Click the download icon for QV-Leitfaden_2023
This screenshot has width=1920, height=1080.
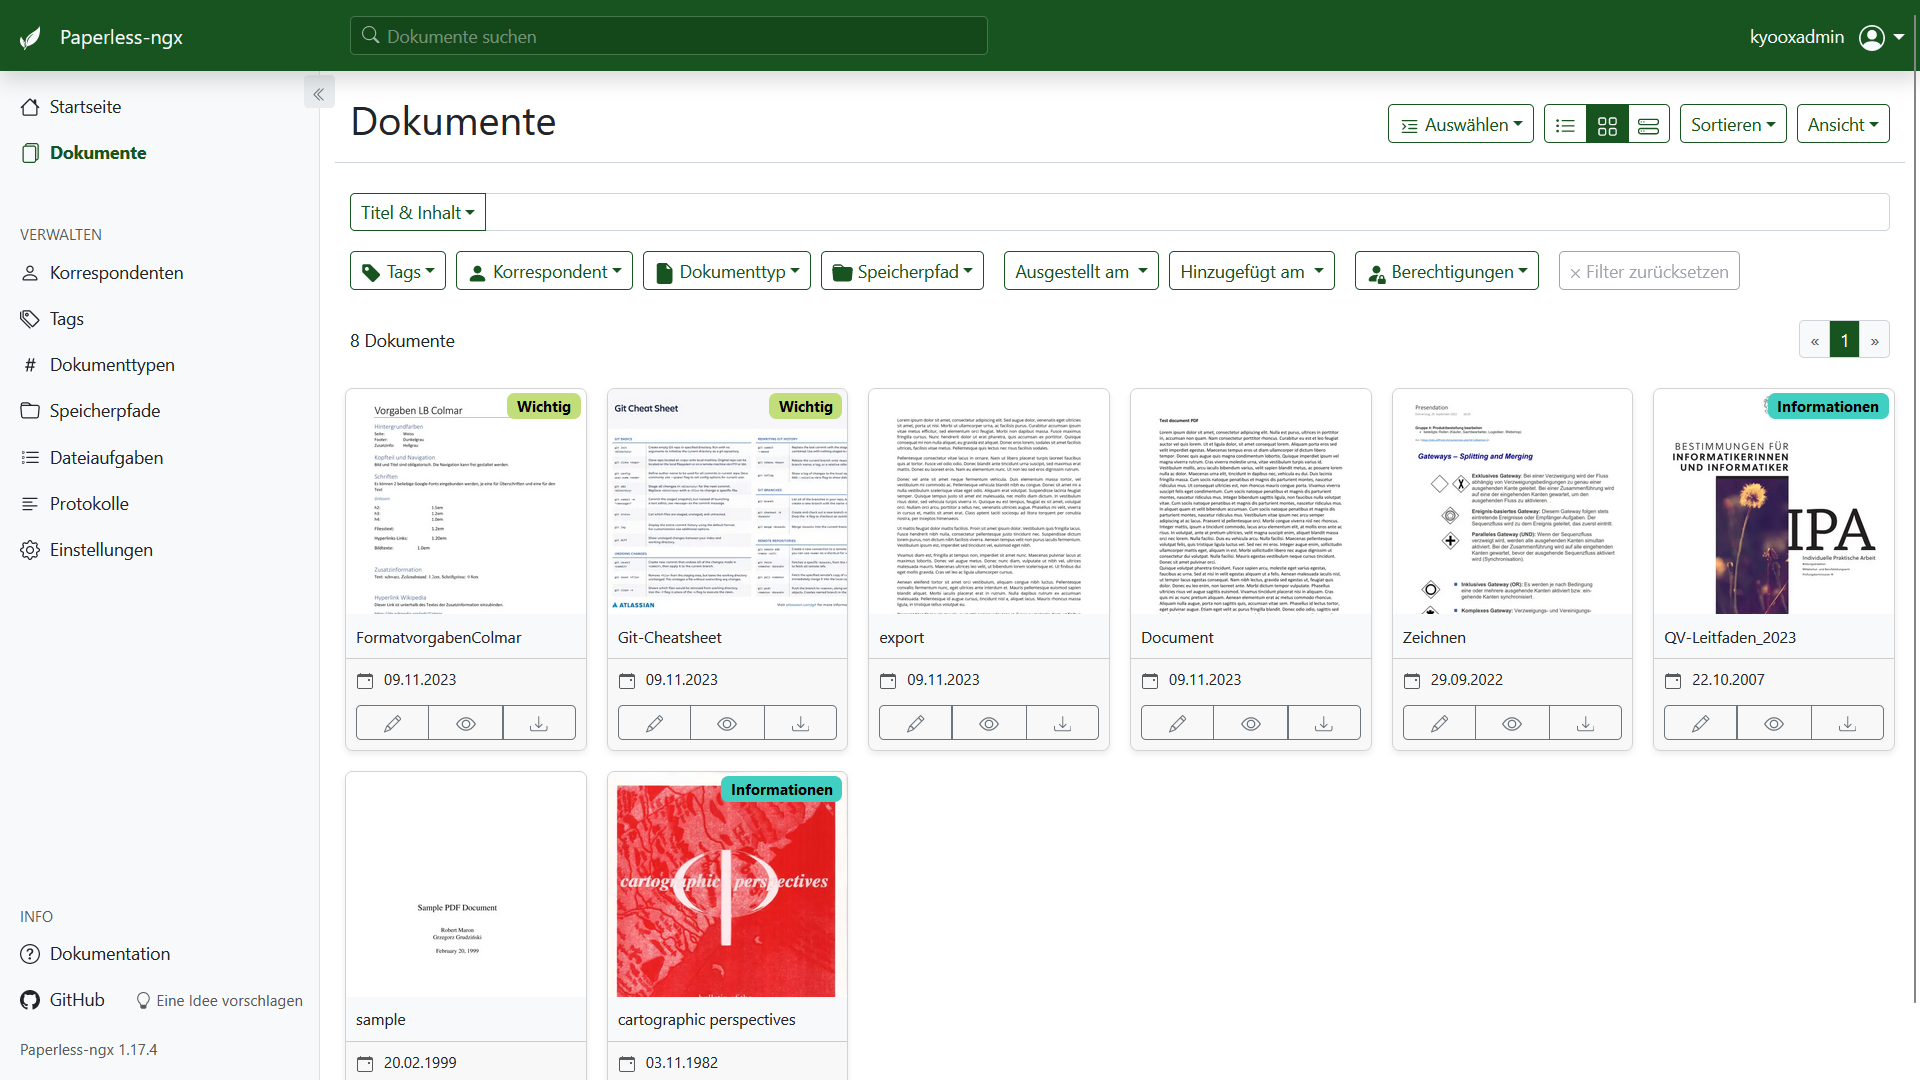(1847, 723)
